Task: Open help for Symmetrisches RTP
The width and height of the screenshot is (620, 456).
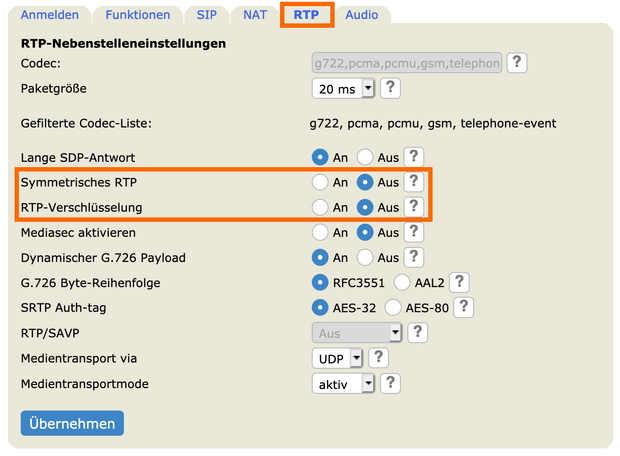Action: pyautogui.click(x=414, y=182)
